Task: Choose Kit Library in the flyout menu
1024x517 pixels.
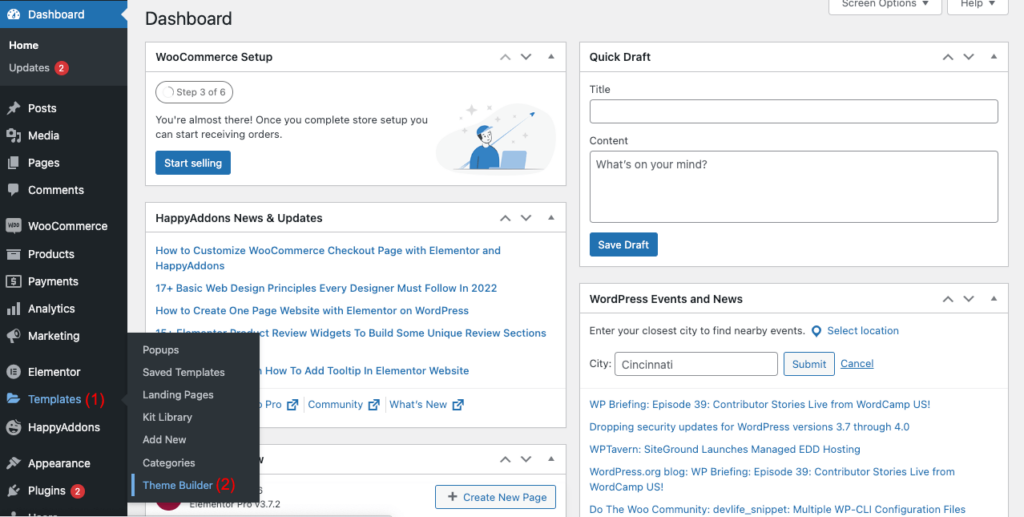Action: 167,417
